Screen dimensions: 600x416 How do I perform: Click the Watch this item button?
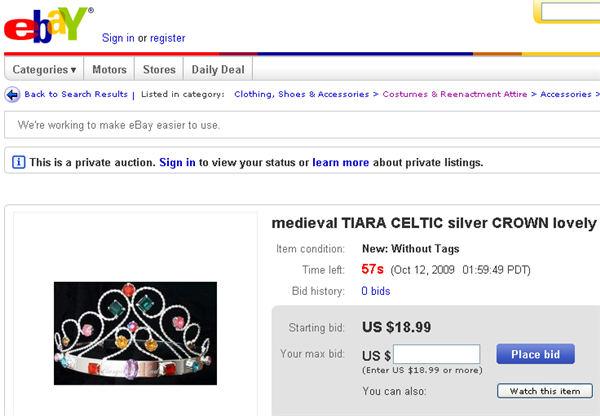(545, 391)
